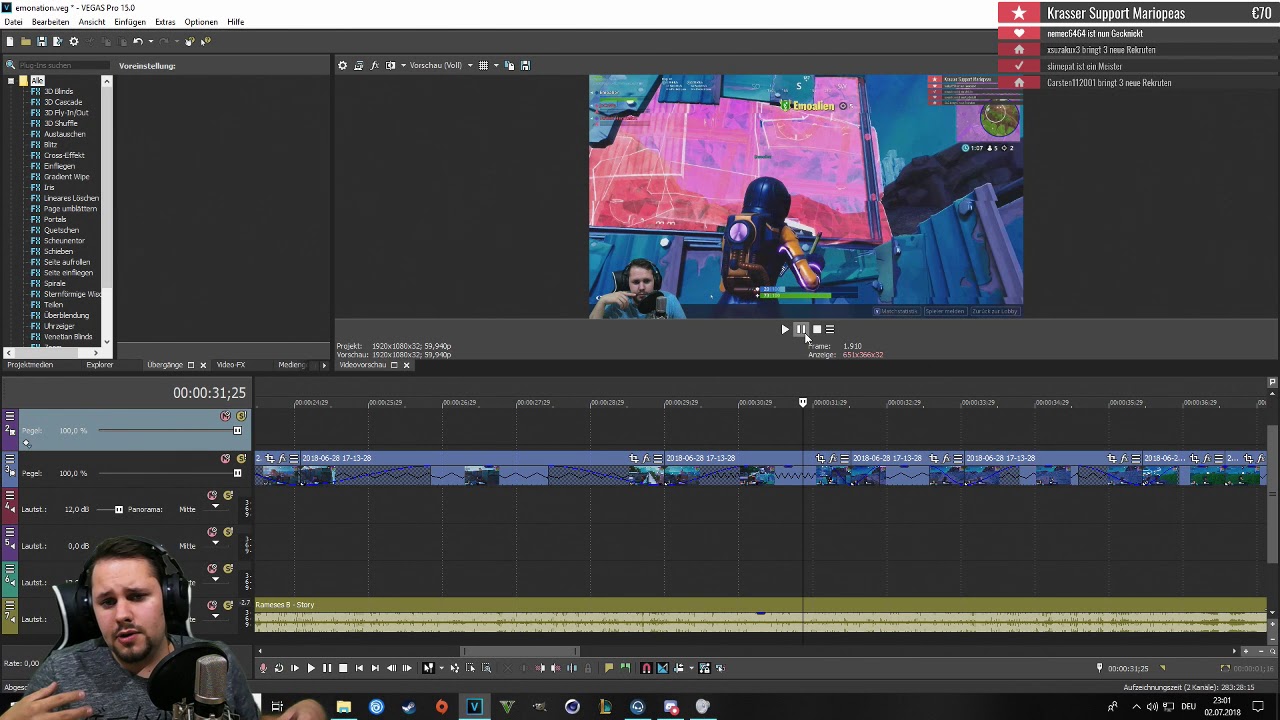Toggle automatic crossfades icon below timeline
The width and height of the screenshot is (1280, 720).
(662, 668)
